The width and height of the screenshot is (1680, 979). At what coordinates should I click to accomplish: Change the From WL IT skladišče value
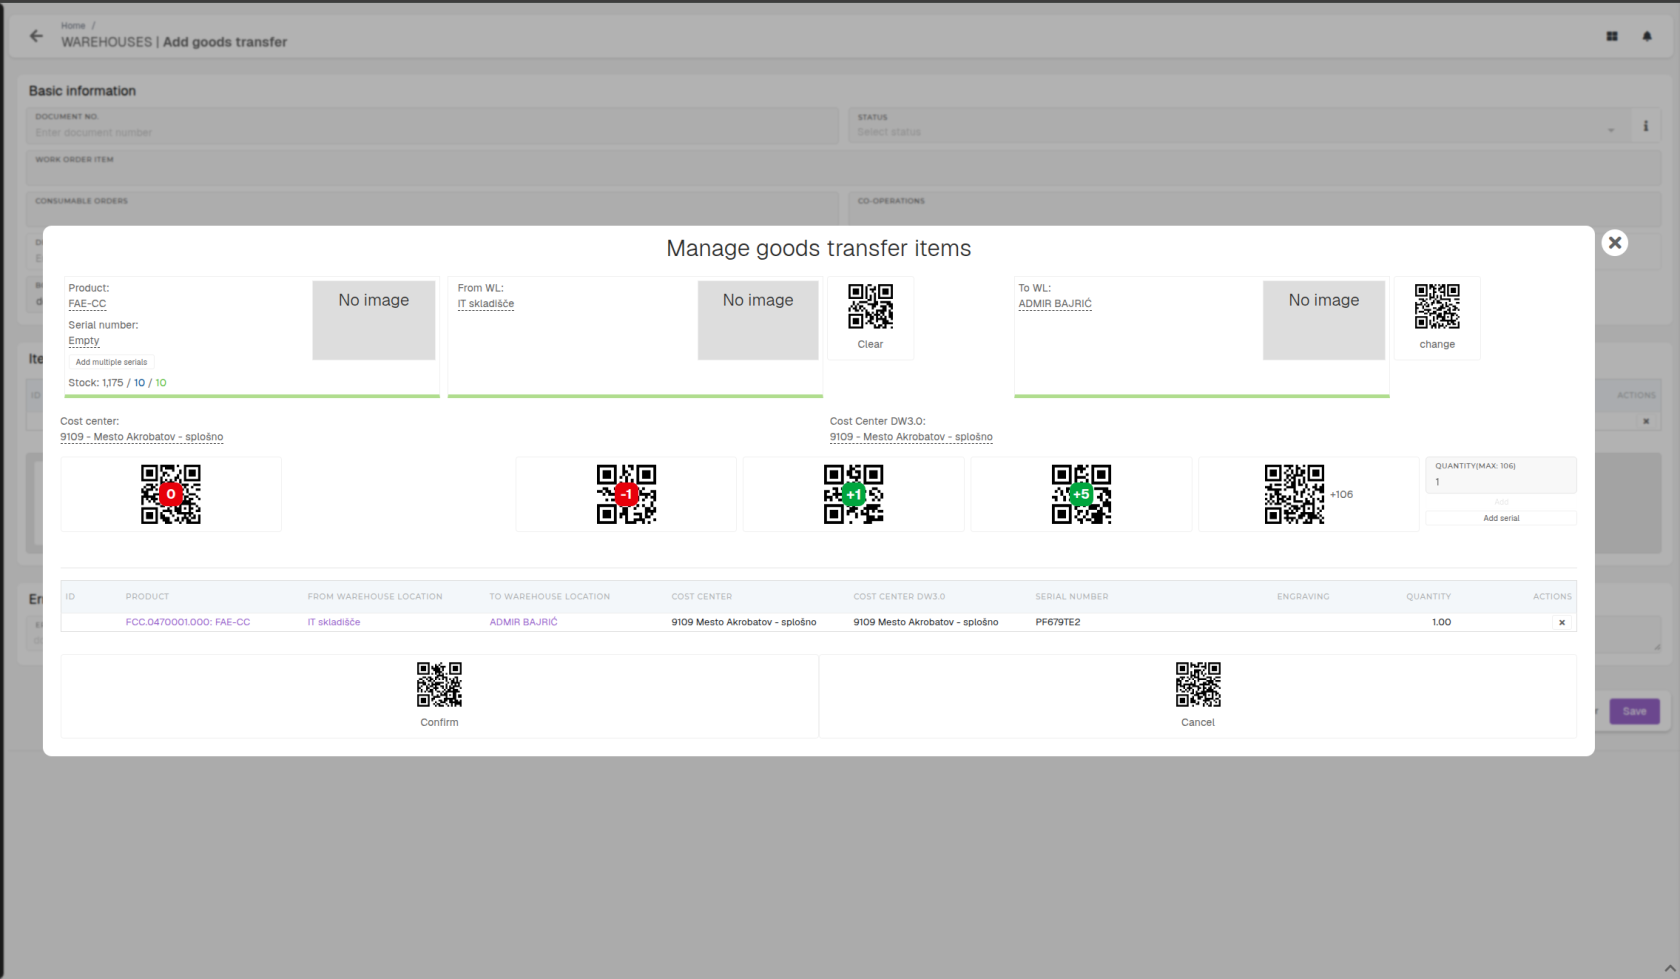pos(486,304)
